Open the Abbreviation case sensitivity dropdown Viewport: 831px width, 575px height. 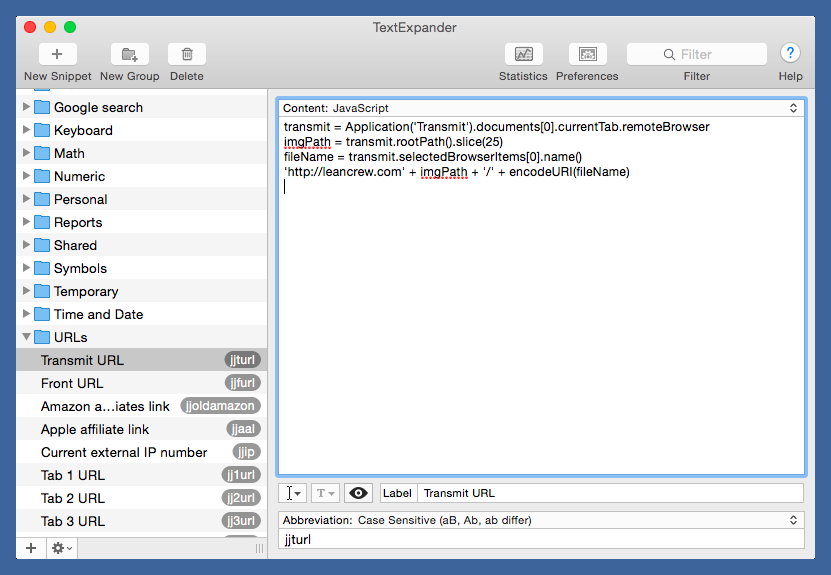pyautogui.click(x=540, y=520)
